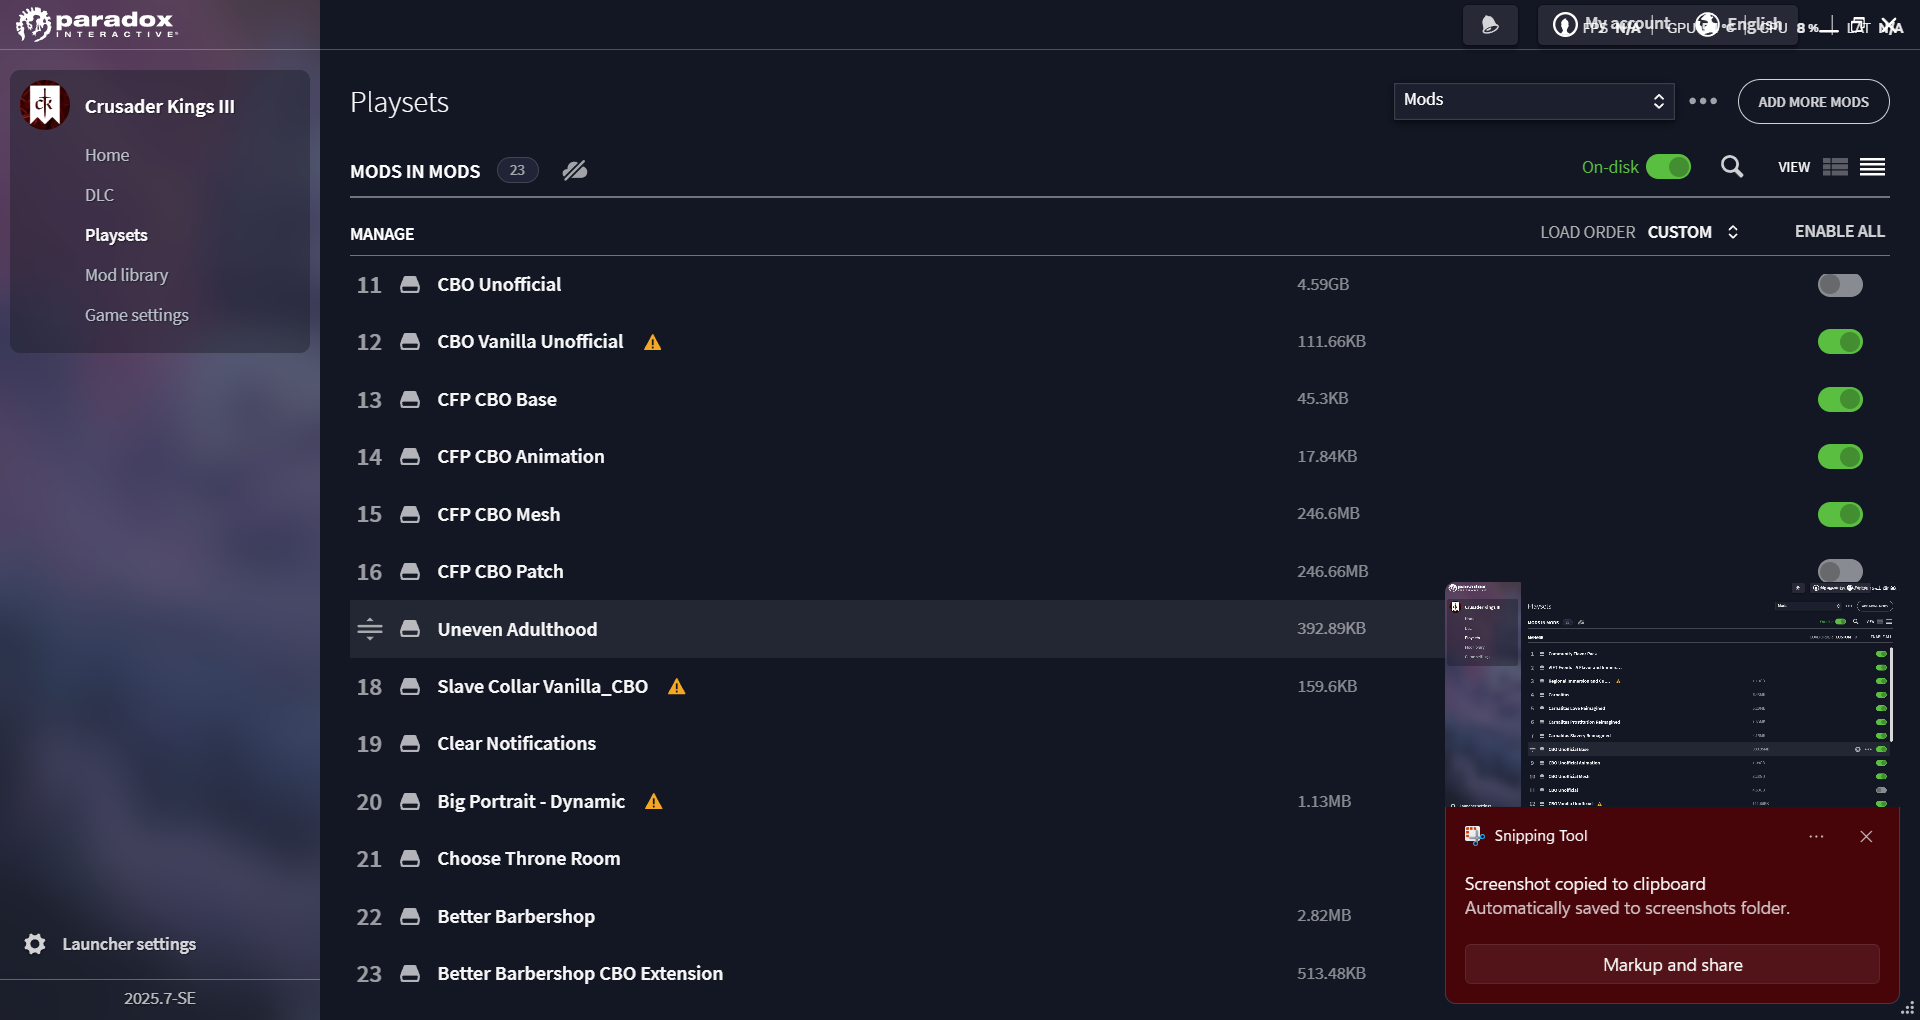Open Snipping Tool notification options dots
This screenshot has width=1920, height=1020.
[x=1816, y=836]
